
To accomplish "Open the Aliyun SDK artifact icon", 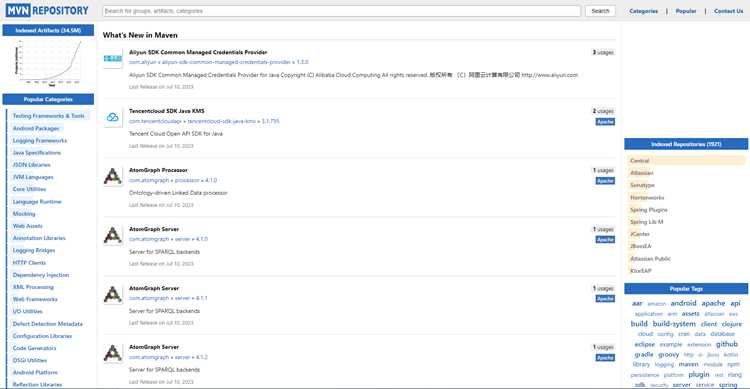I will [113, 58].
